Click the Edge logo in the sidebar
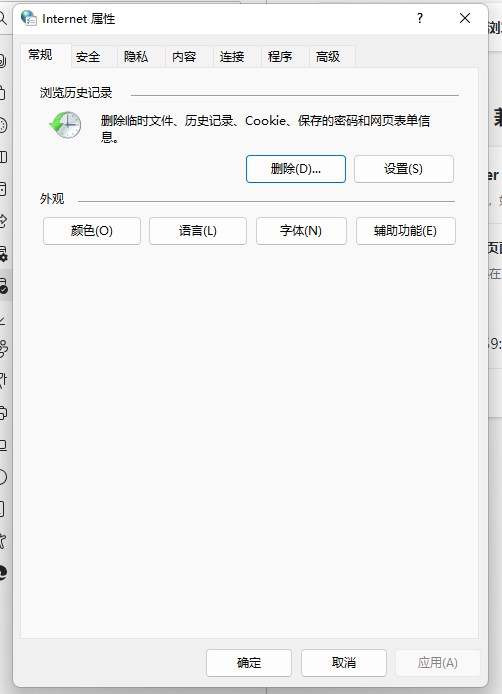The image size is (502, 694). 3,572
